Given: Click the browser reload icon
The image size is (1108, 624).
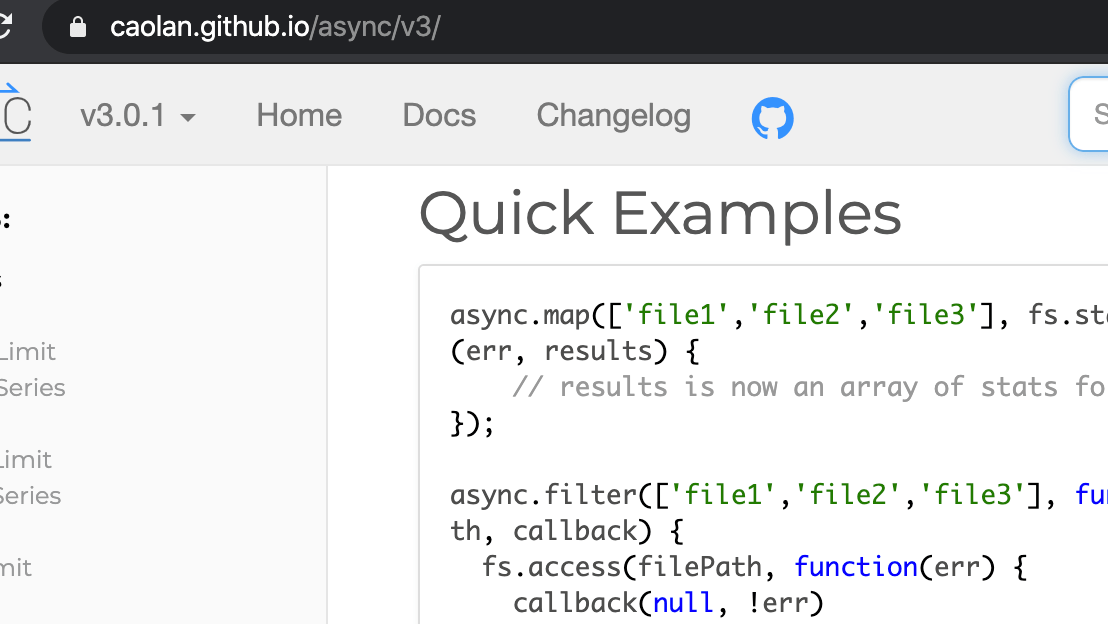Looking at the screenshot, I should 4,26.
